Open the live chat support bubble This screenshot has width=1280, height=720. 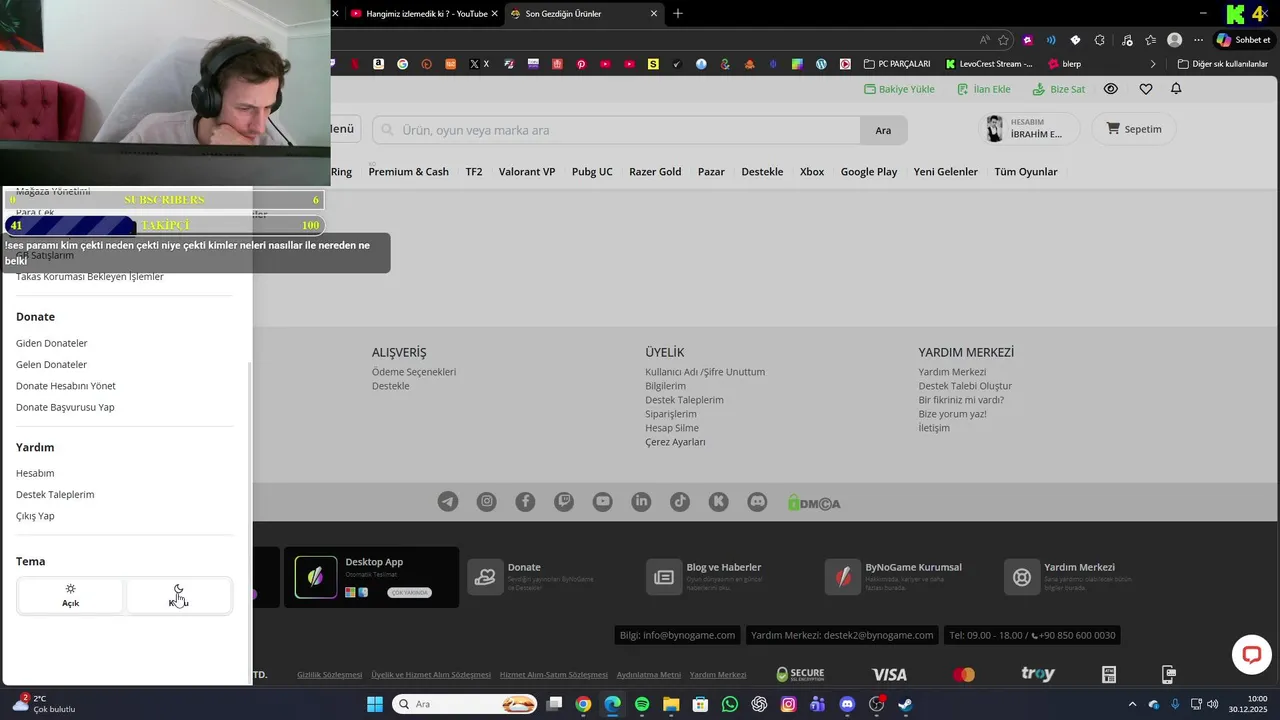[x=1251, y=655]
